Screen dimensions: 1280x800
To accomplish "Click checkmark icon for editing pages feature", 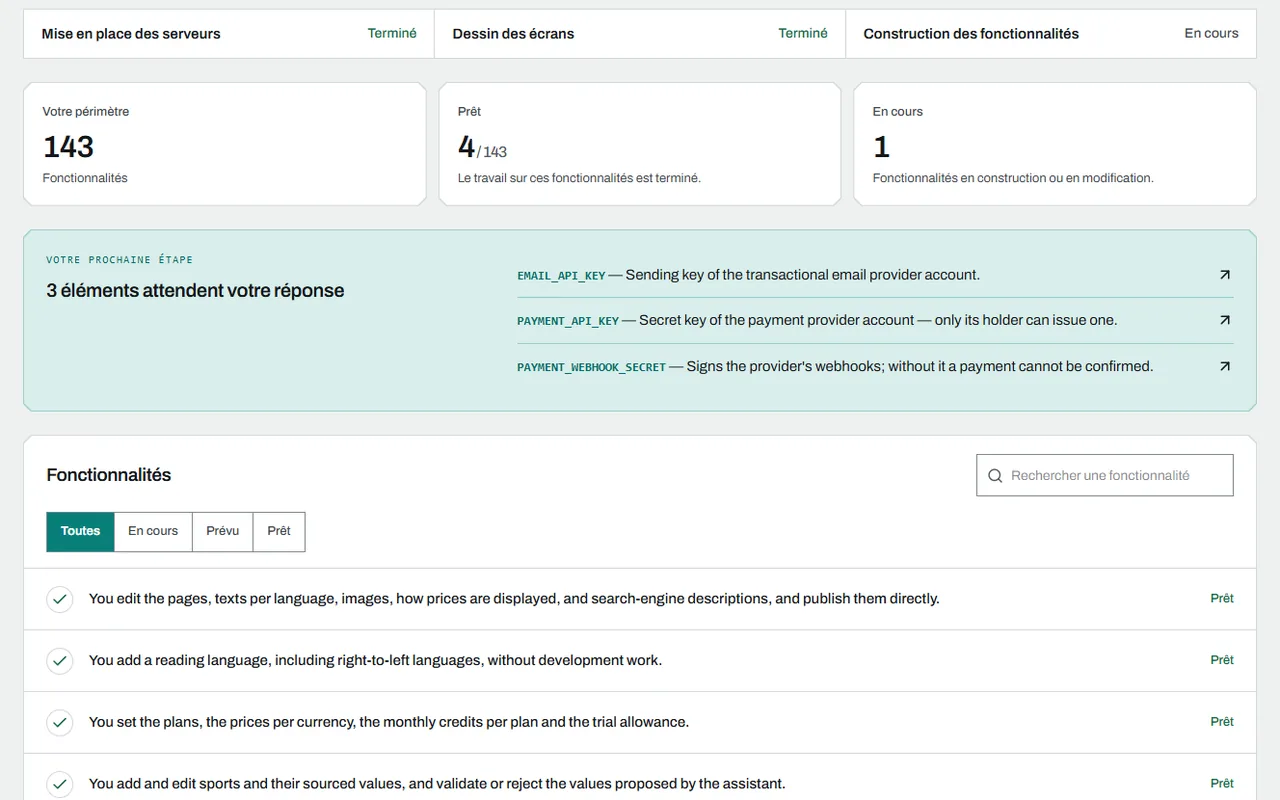I will (x=60, y=599).
